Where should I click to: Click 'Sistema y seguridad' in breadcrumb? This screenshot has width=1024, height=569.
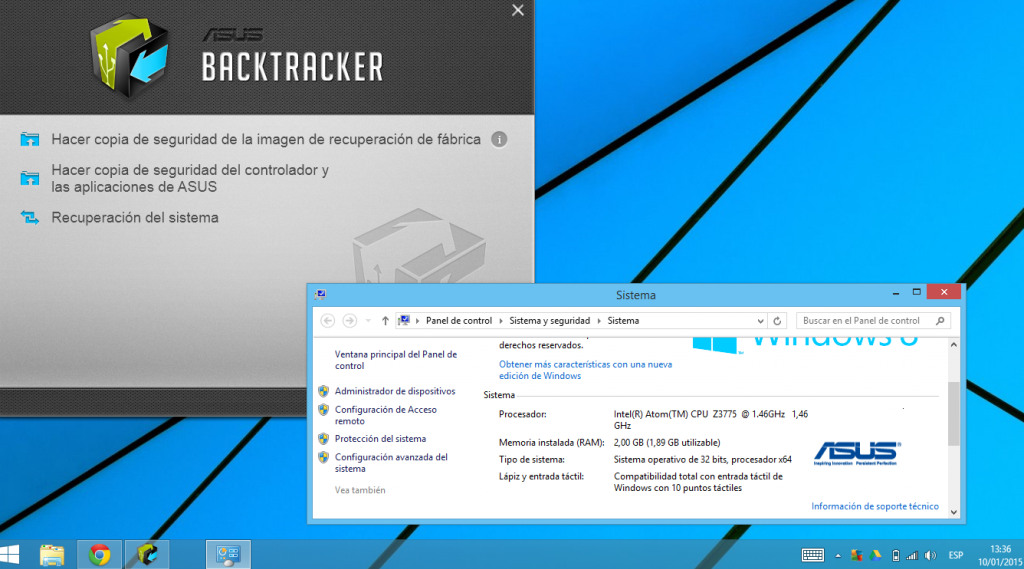[550, 321]
